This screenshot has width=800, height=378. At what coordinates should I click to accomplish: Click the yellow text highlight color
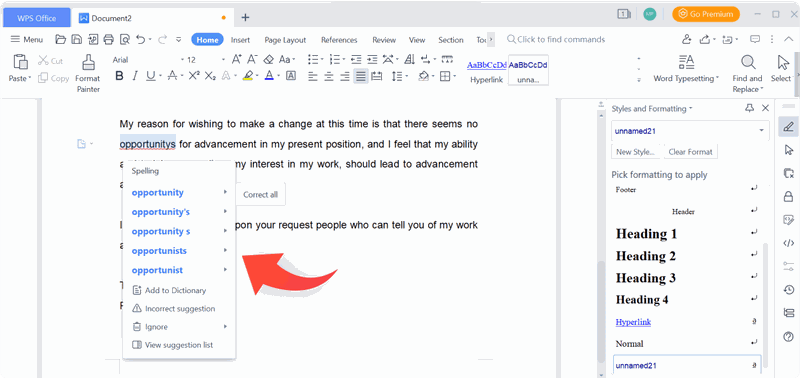click(247, 76)
